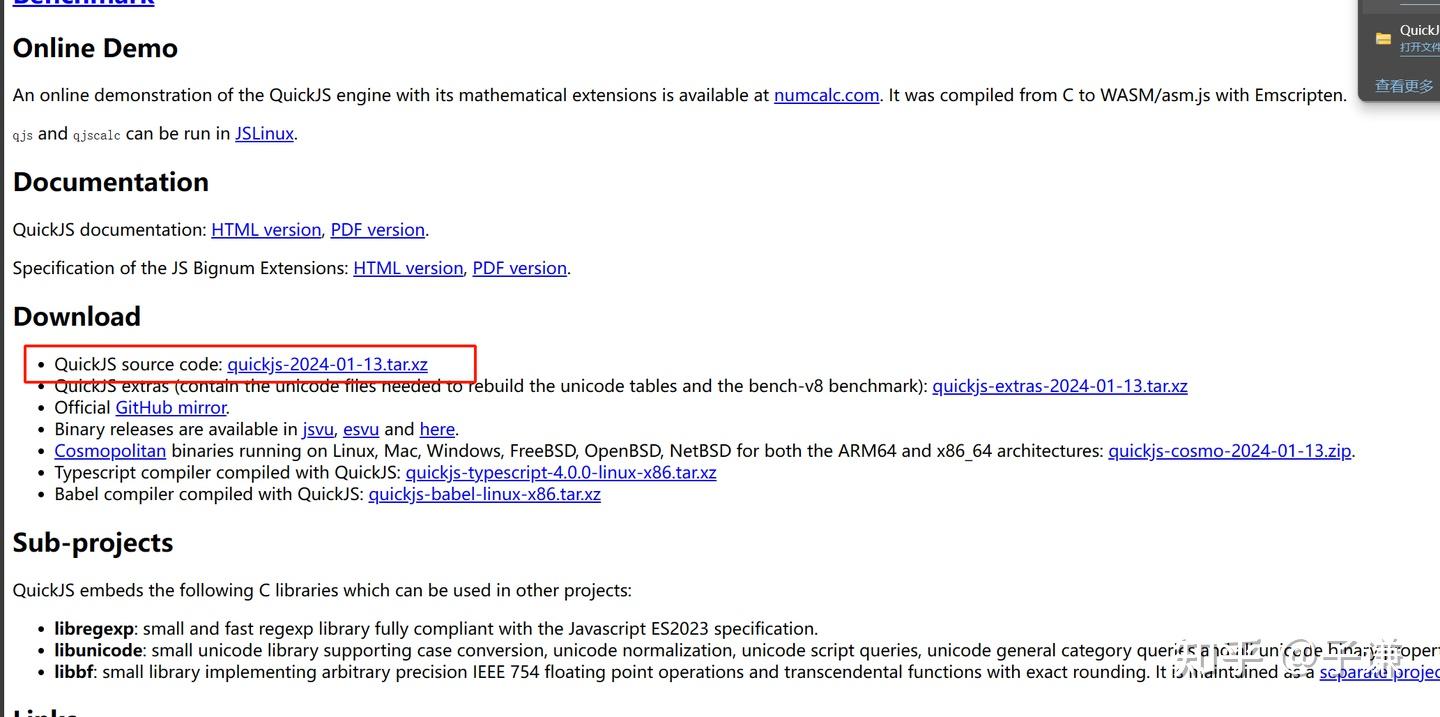Open the esvu binary releases link
Image resolution: width=1440 pixels, height=717 pixels.
tap(361, 429)
